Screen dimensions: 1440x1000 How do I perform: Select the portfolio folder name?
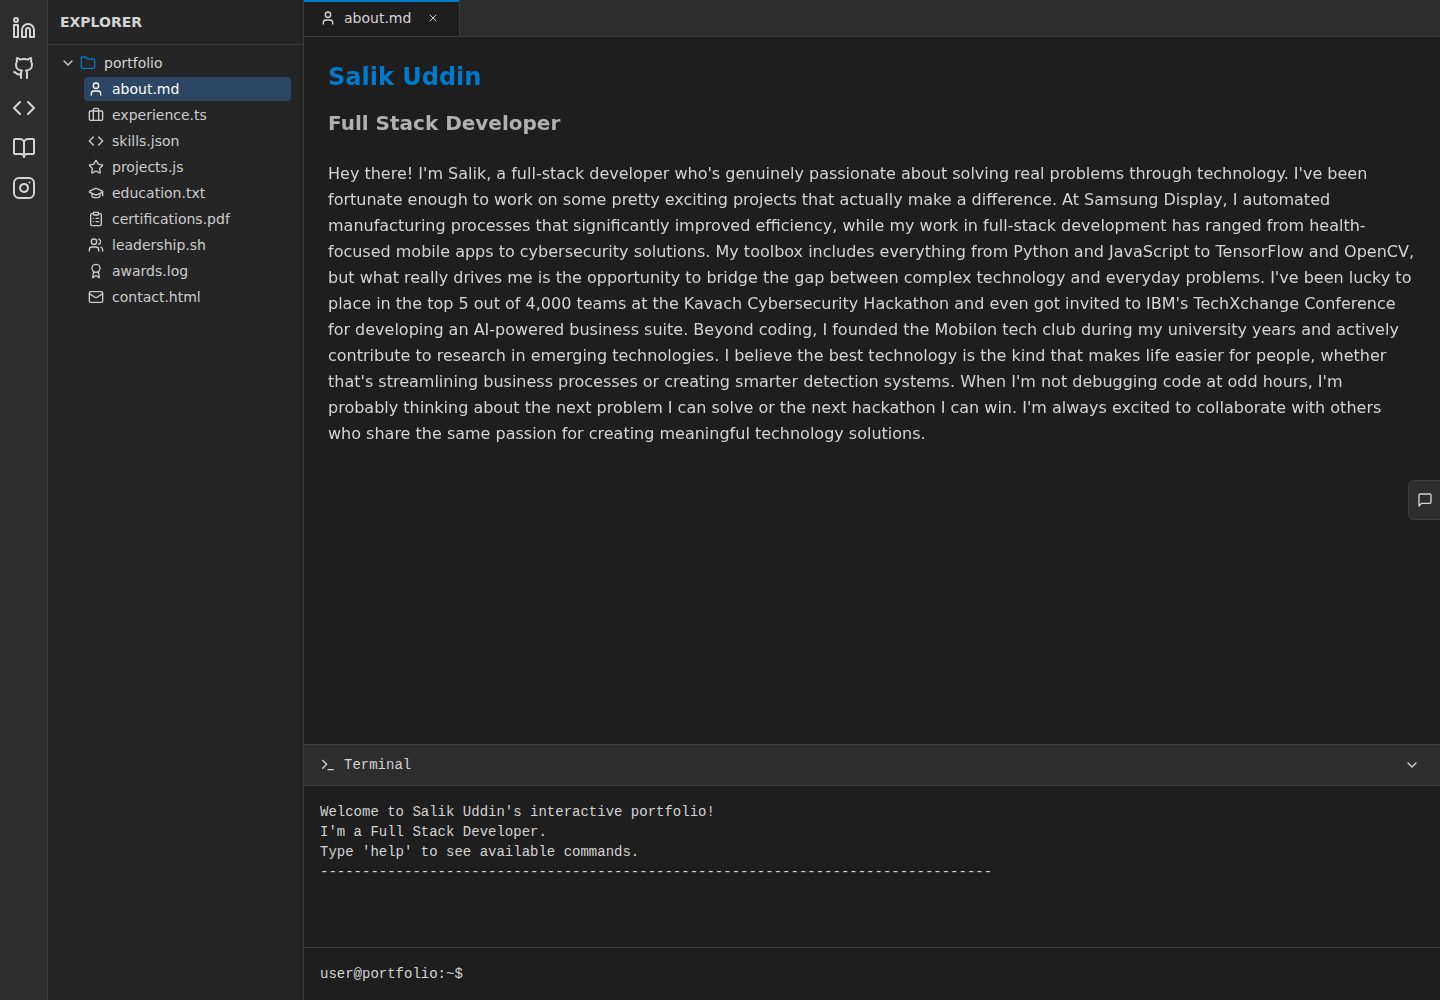click(133, 63)
